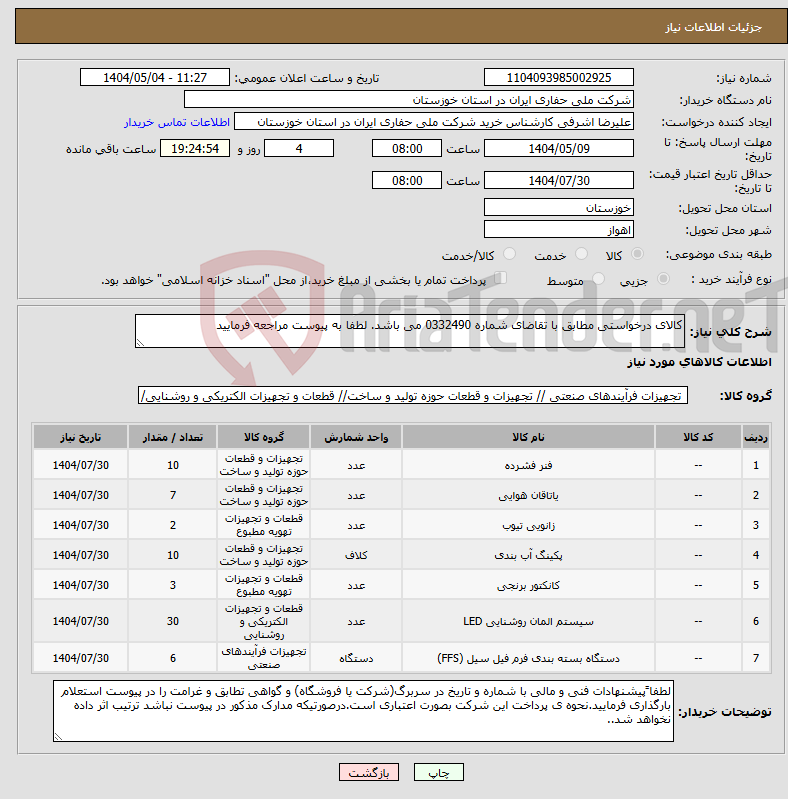This screenshot has width=788, height=799.
Task: Click the unit cell کلاف
Action: pyautogui.click(x=356, y=555)
